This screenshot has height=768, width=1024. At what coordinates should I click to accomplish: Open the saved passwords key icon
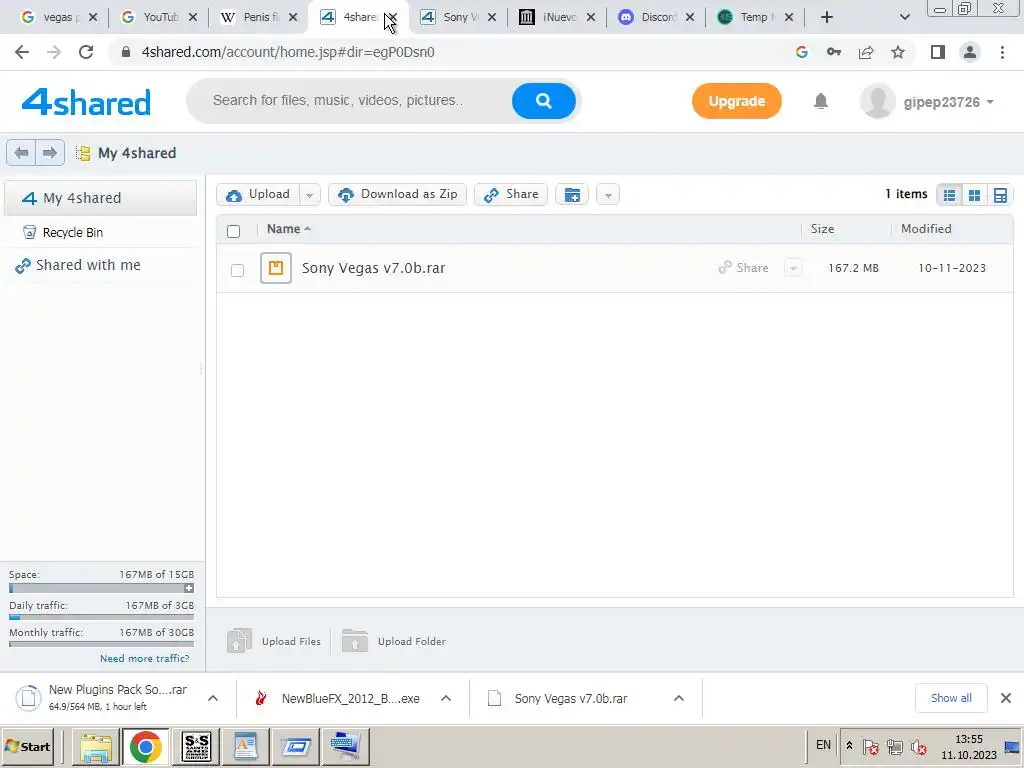pos(834,52)
